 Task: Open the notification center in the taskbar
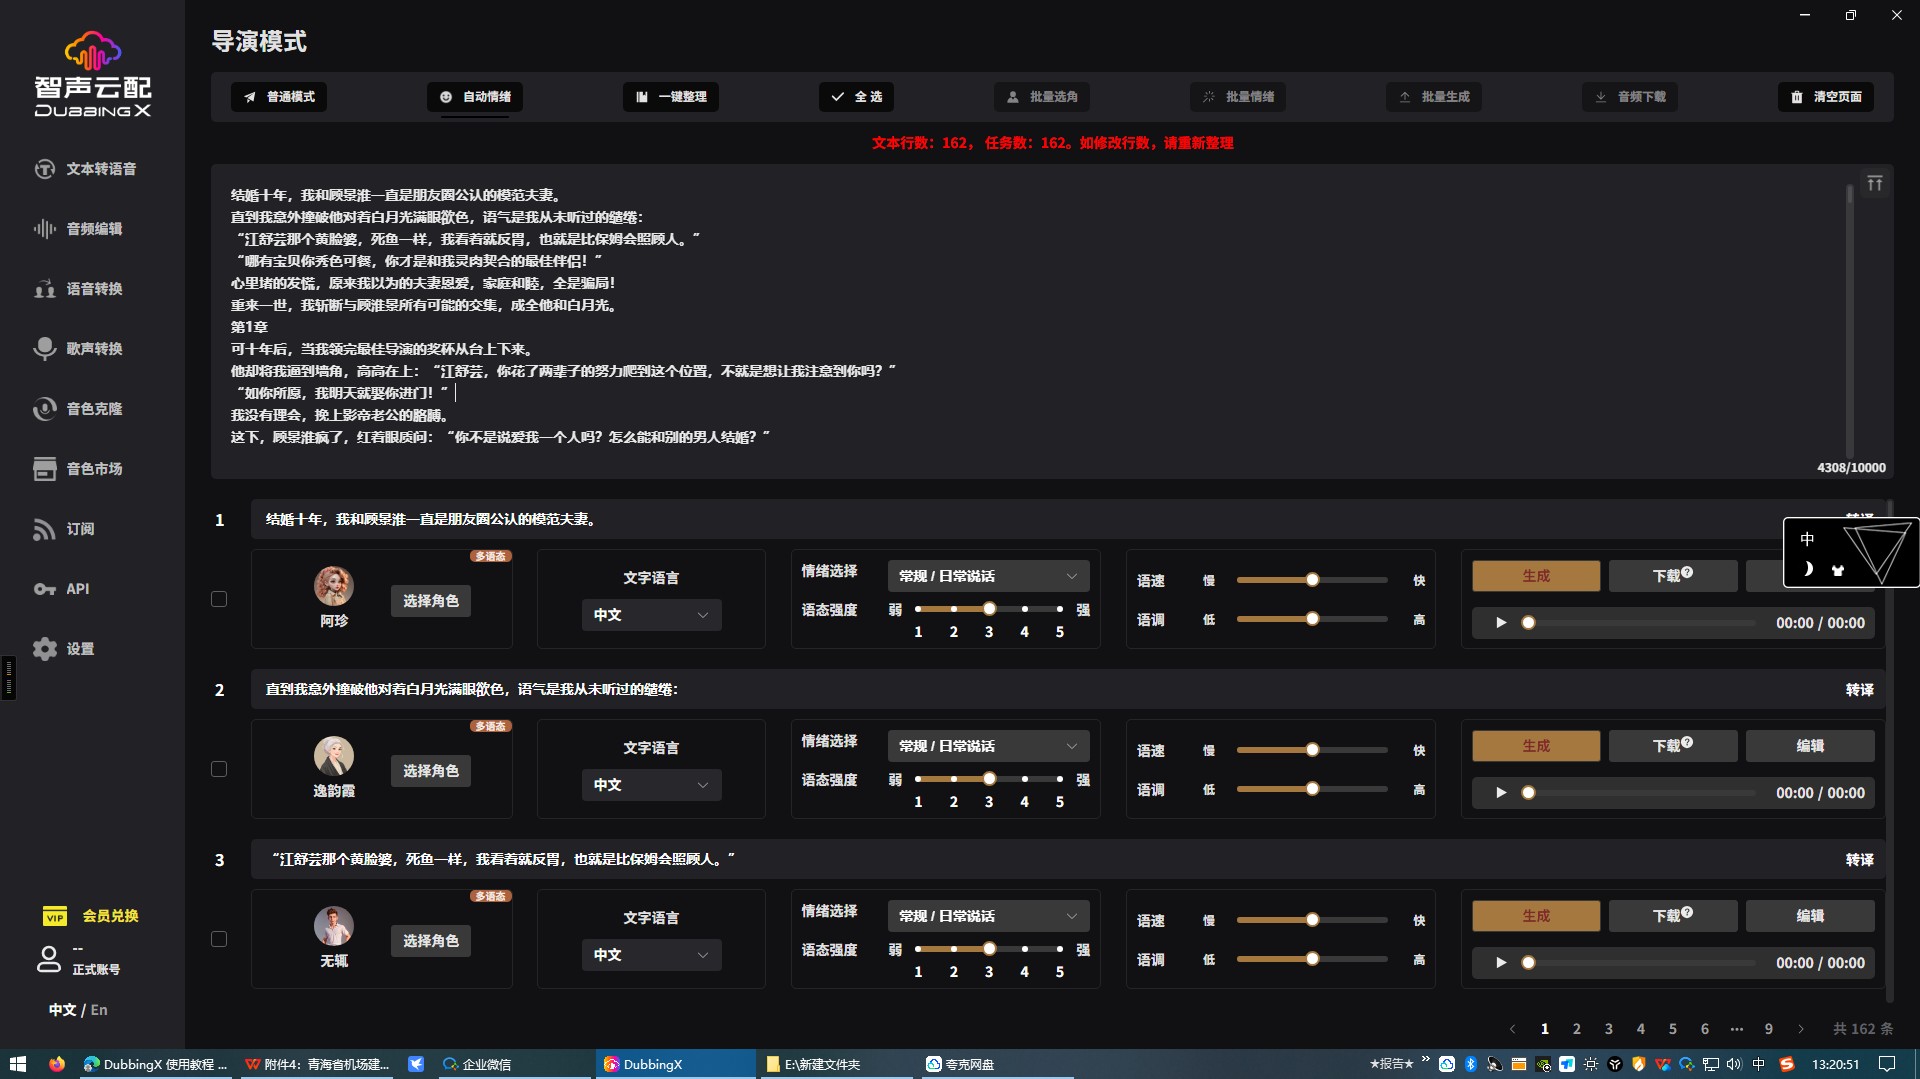[x=1887, y=1064]
